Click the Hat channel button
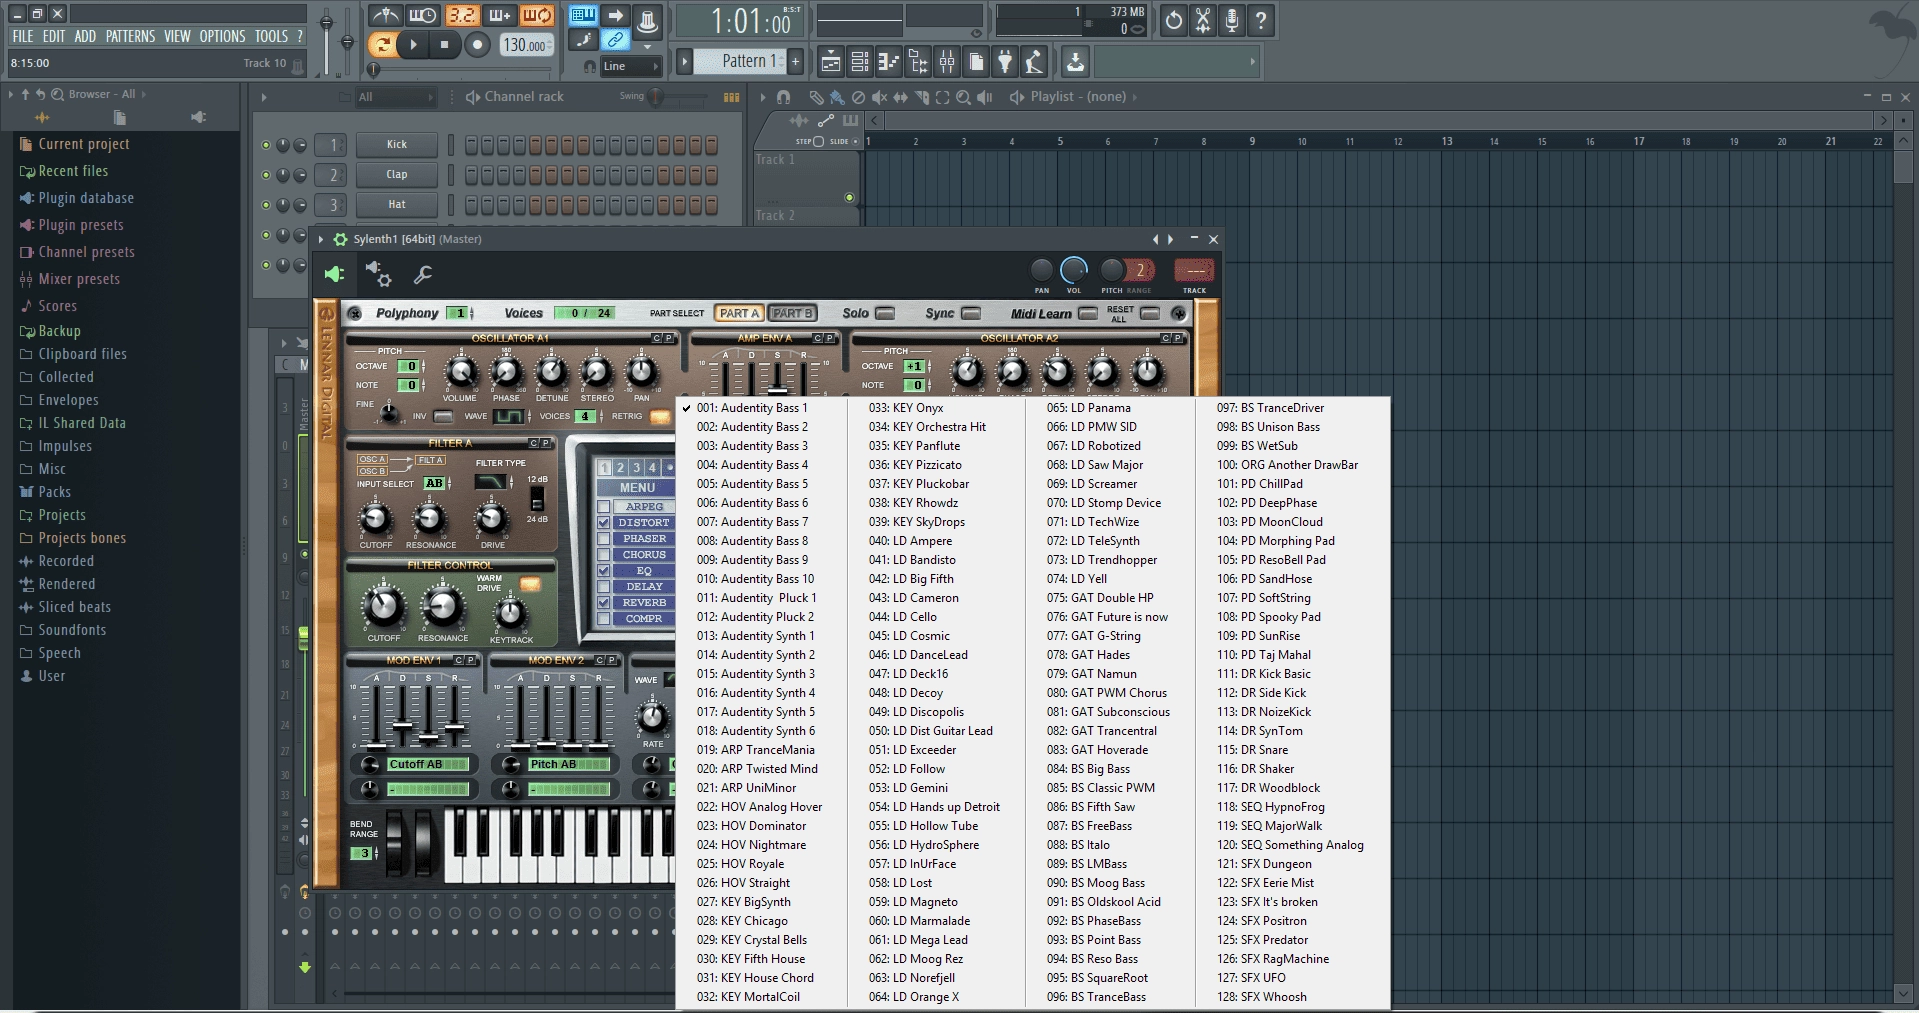This screenshot has width=1919, height=1013. (x=397, y=205)
